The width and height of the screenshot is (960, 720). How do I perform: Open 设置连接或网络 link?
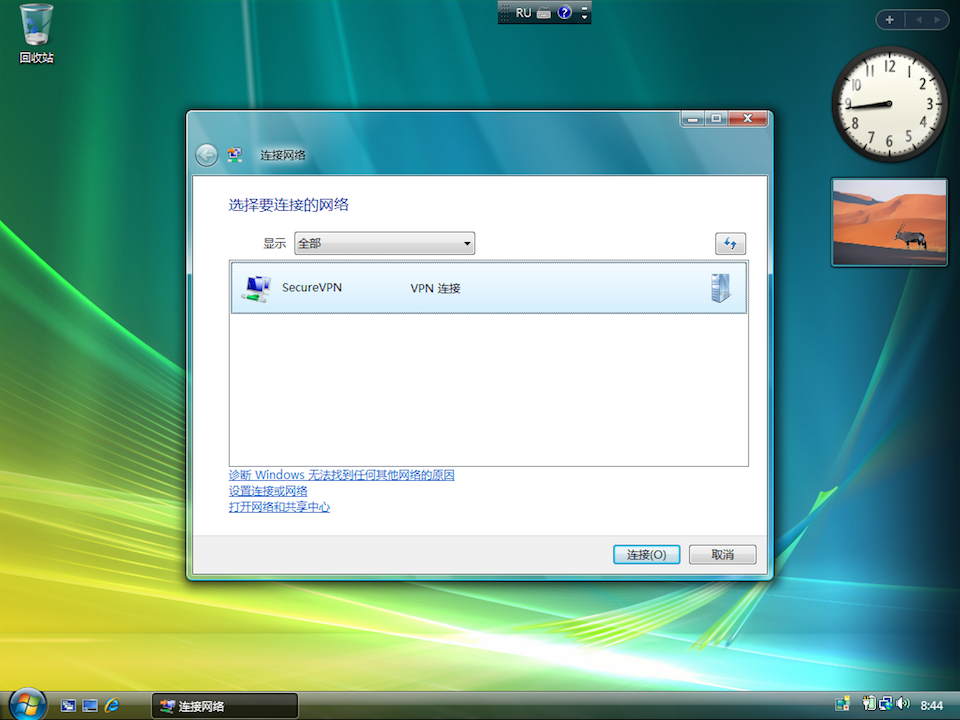268,491
